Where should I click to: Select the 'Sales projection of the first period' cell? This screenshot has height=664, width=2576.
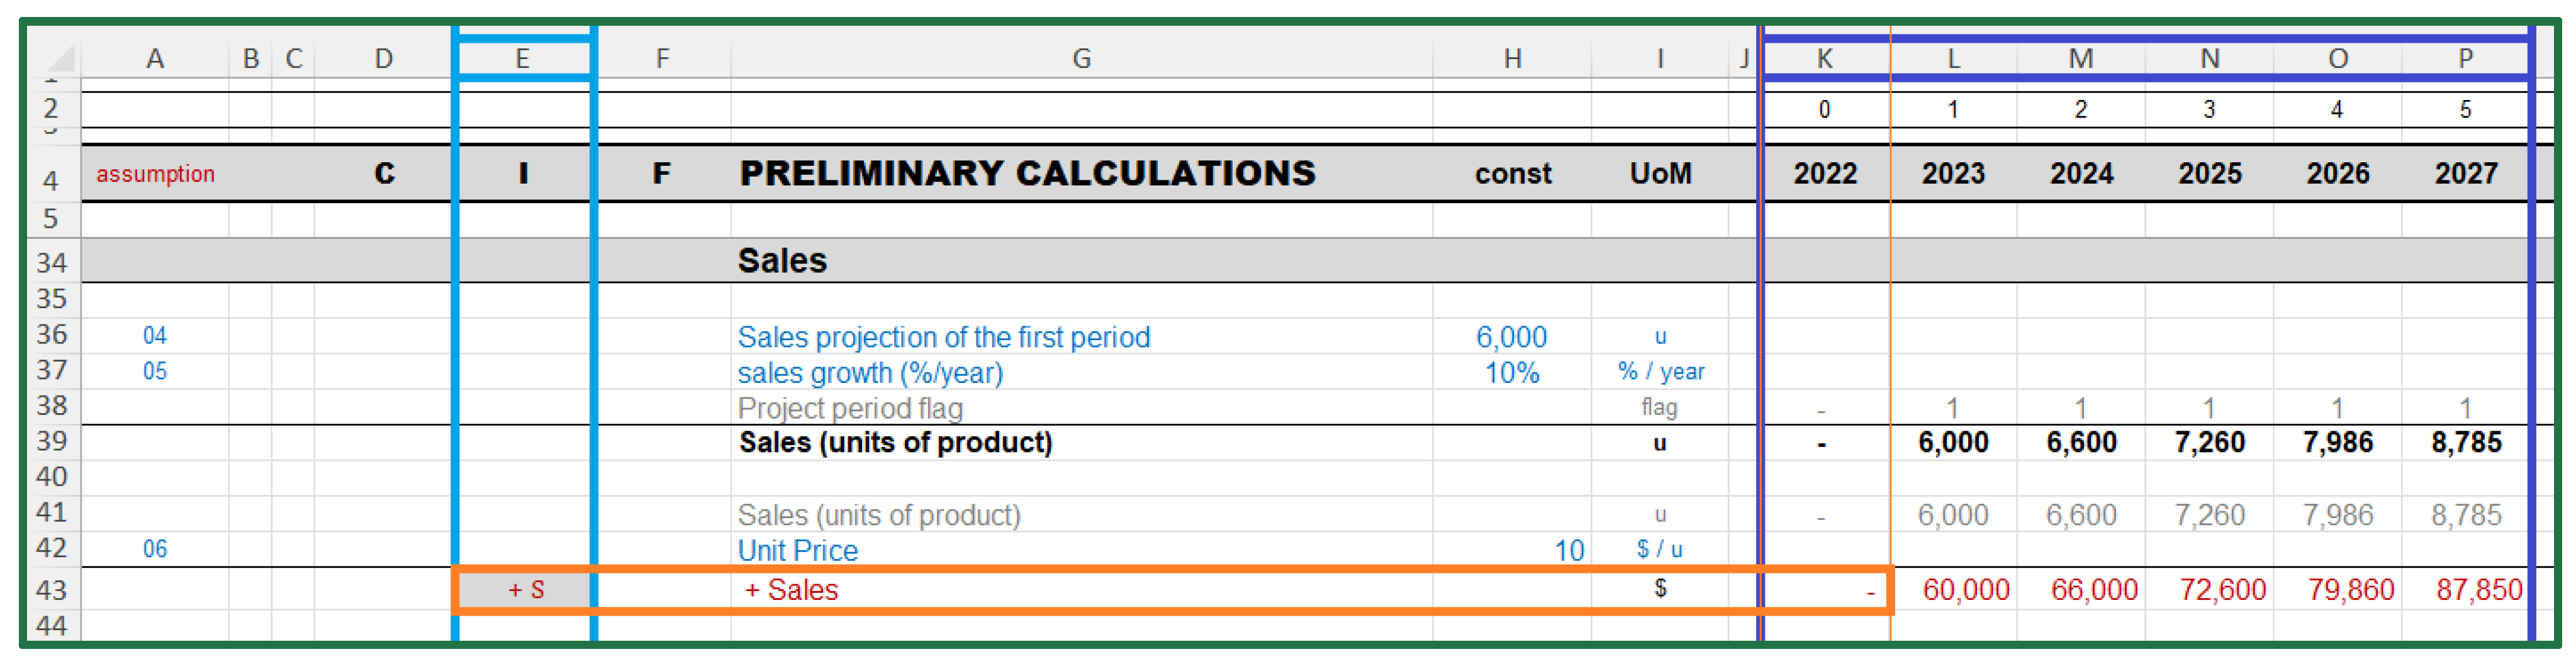[943, 337]
